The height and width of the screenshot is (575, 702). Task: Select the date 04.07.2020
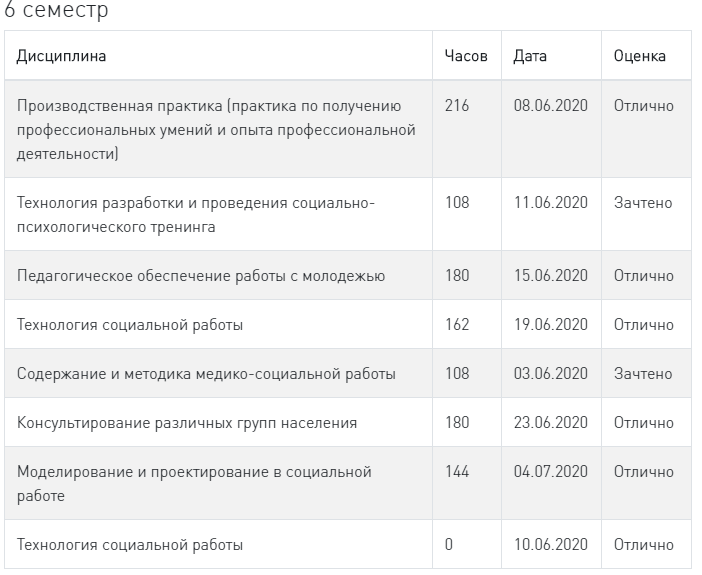coord(551,472)
